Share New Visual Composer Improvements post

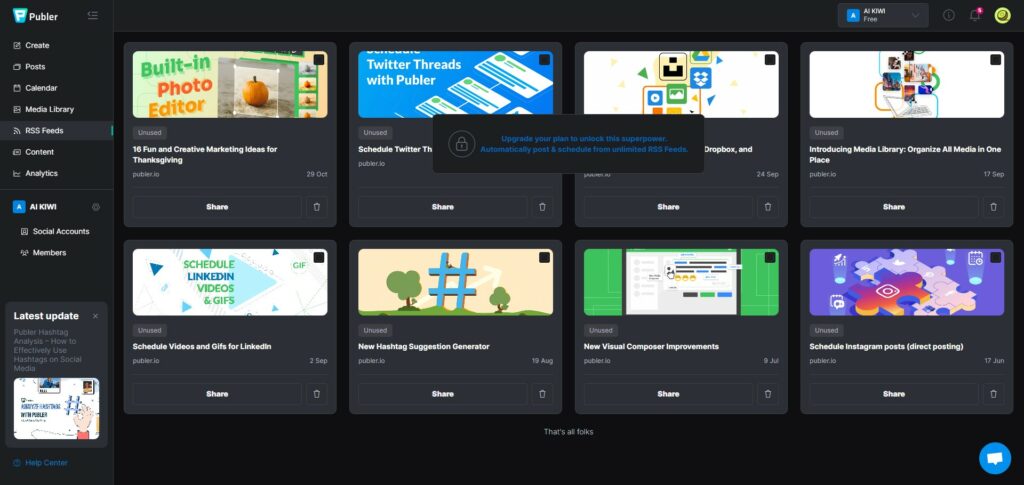[x=668, y=394]
